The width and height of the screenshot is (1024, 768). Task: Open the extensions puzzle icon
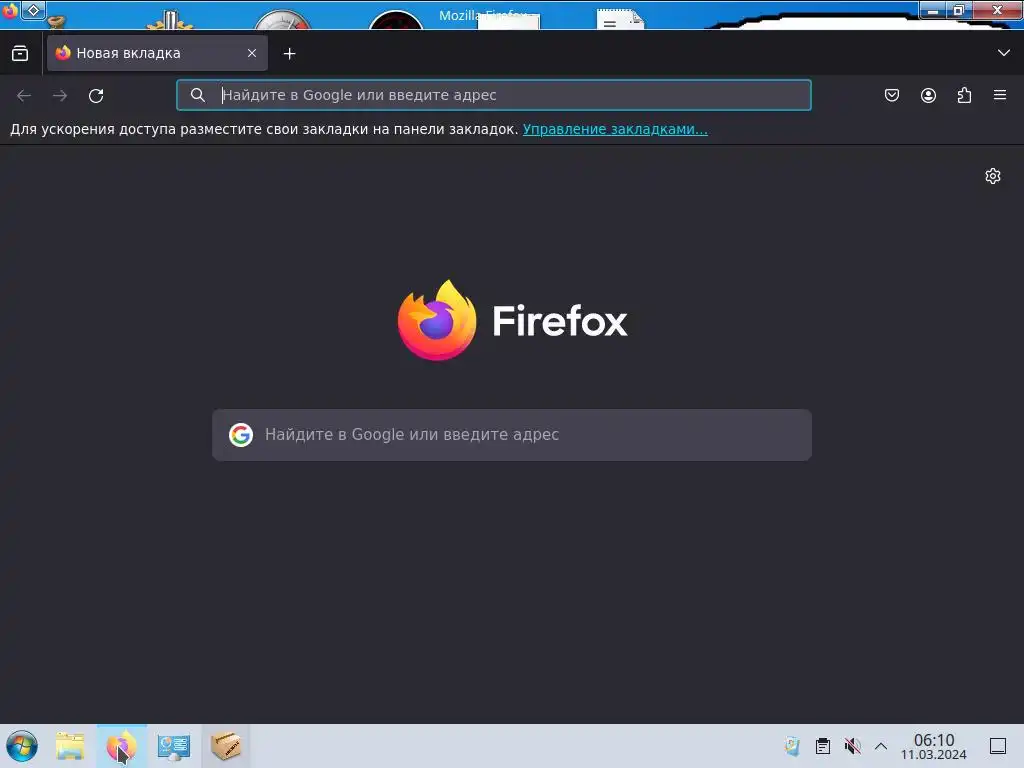pos(964,95)
